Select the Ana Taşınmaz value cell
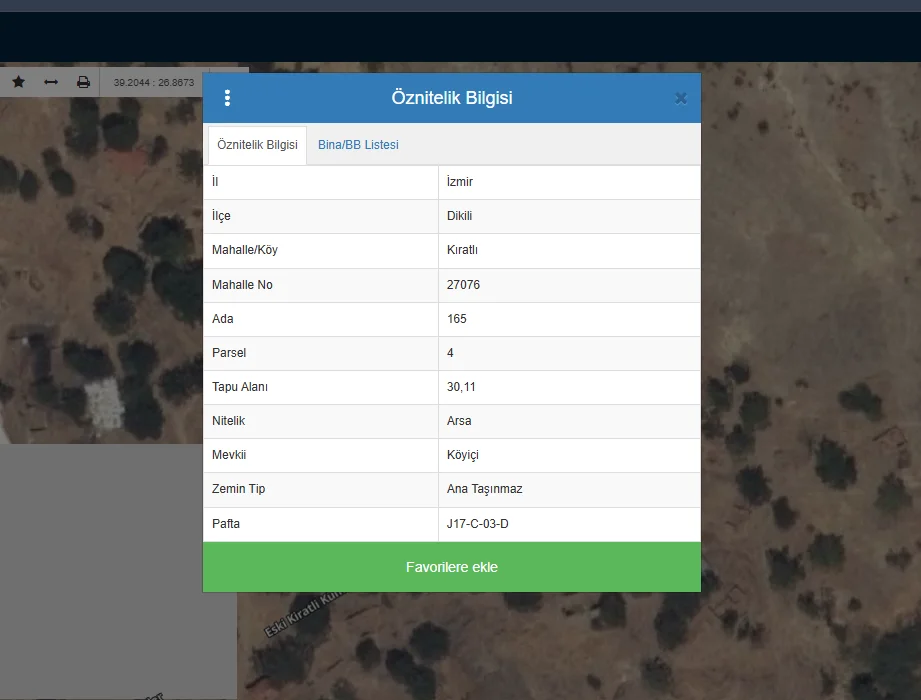Image resolution: width=921 pixels, height=700 pixels. (484, 489)
